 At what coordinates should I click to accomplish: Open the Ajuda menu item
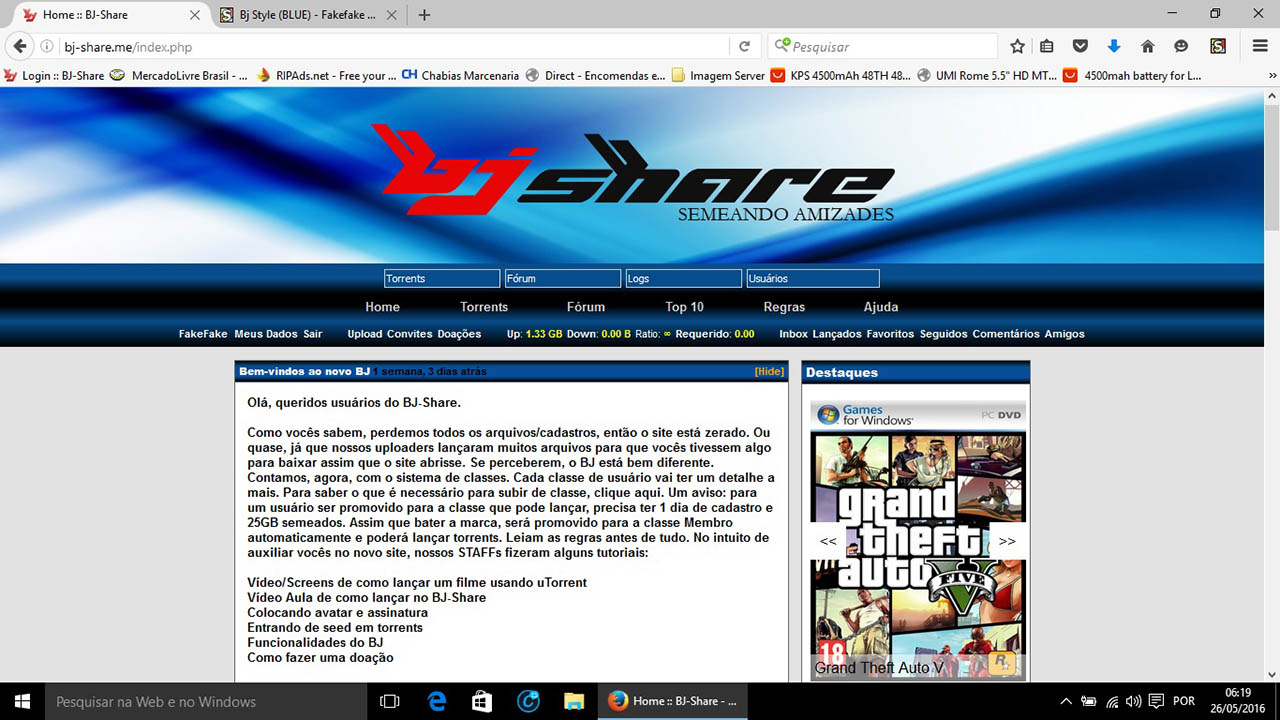coord(881,307)
